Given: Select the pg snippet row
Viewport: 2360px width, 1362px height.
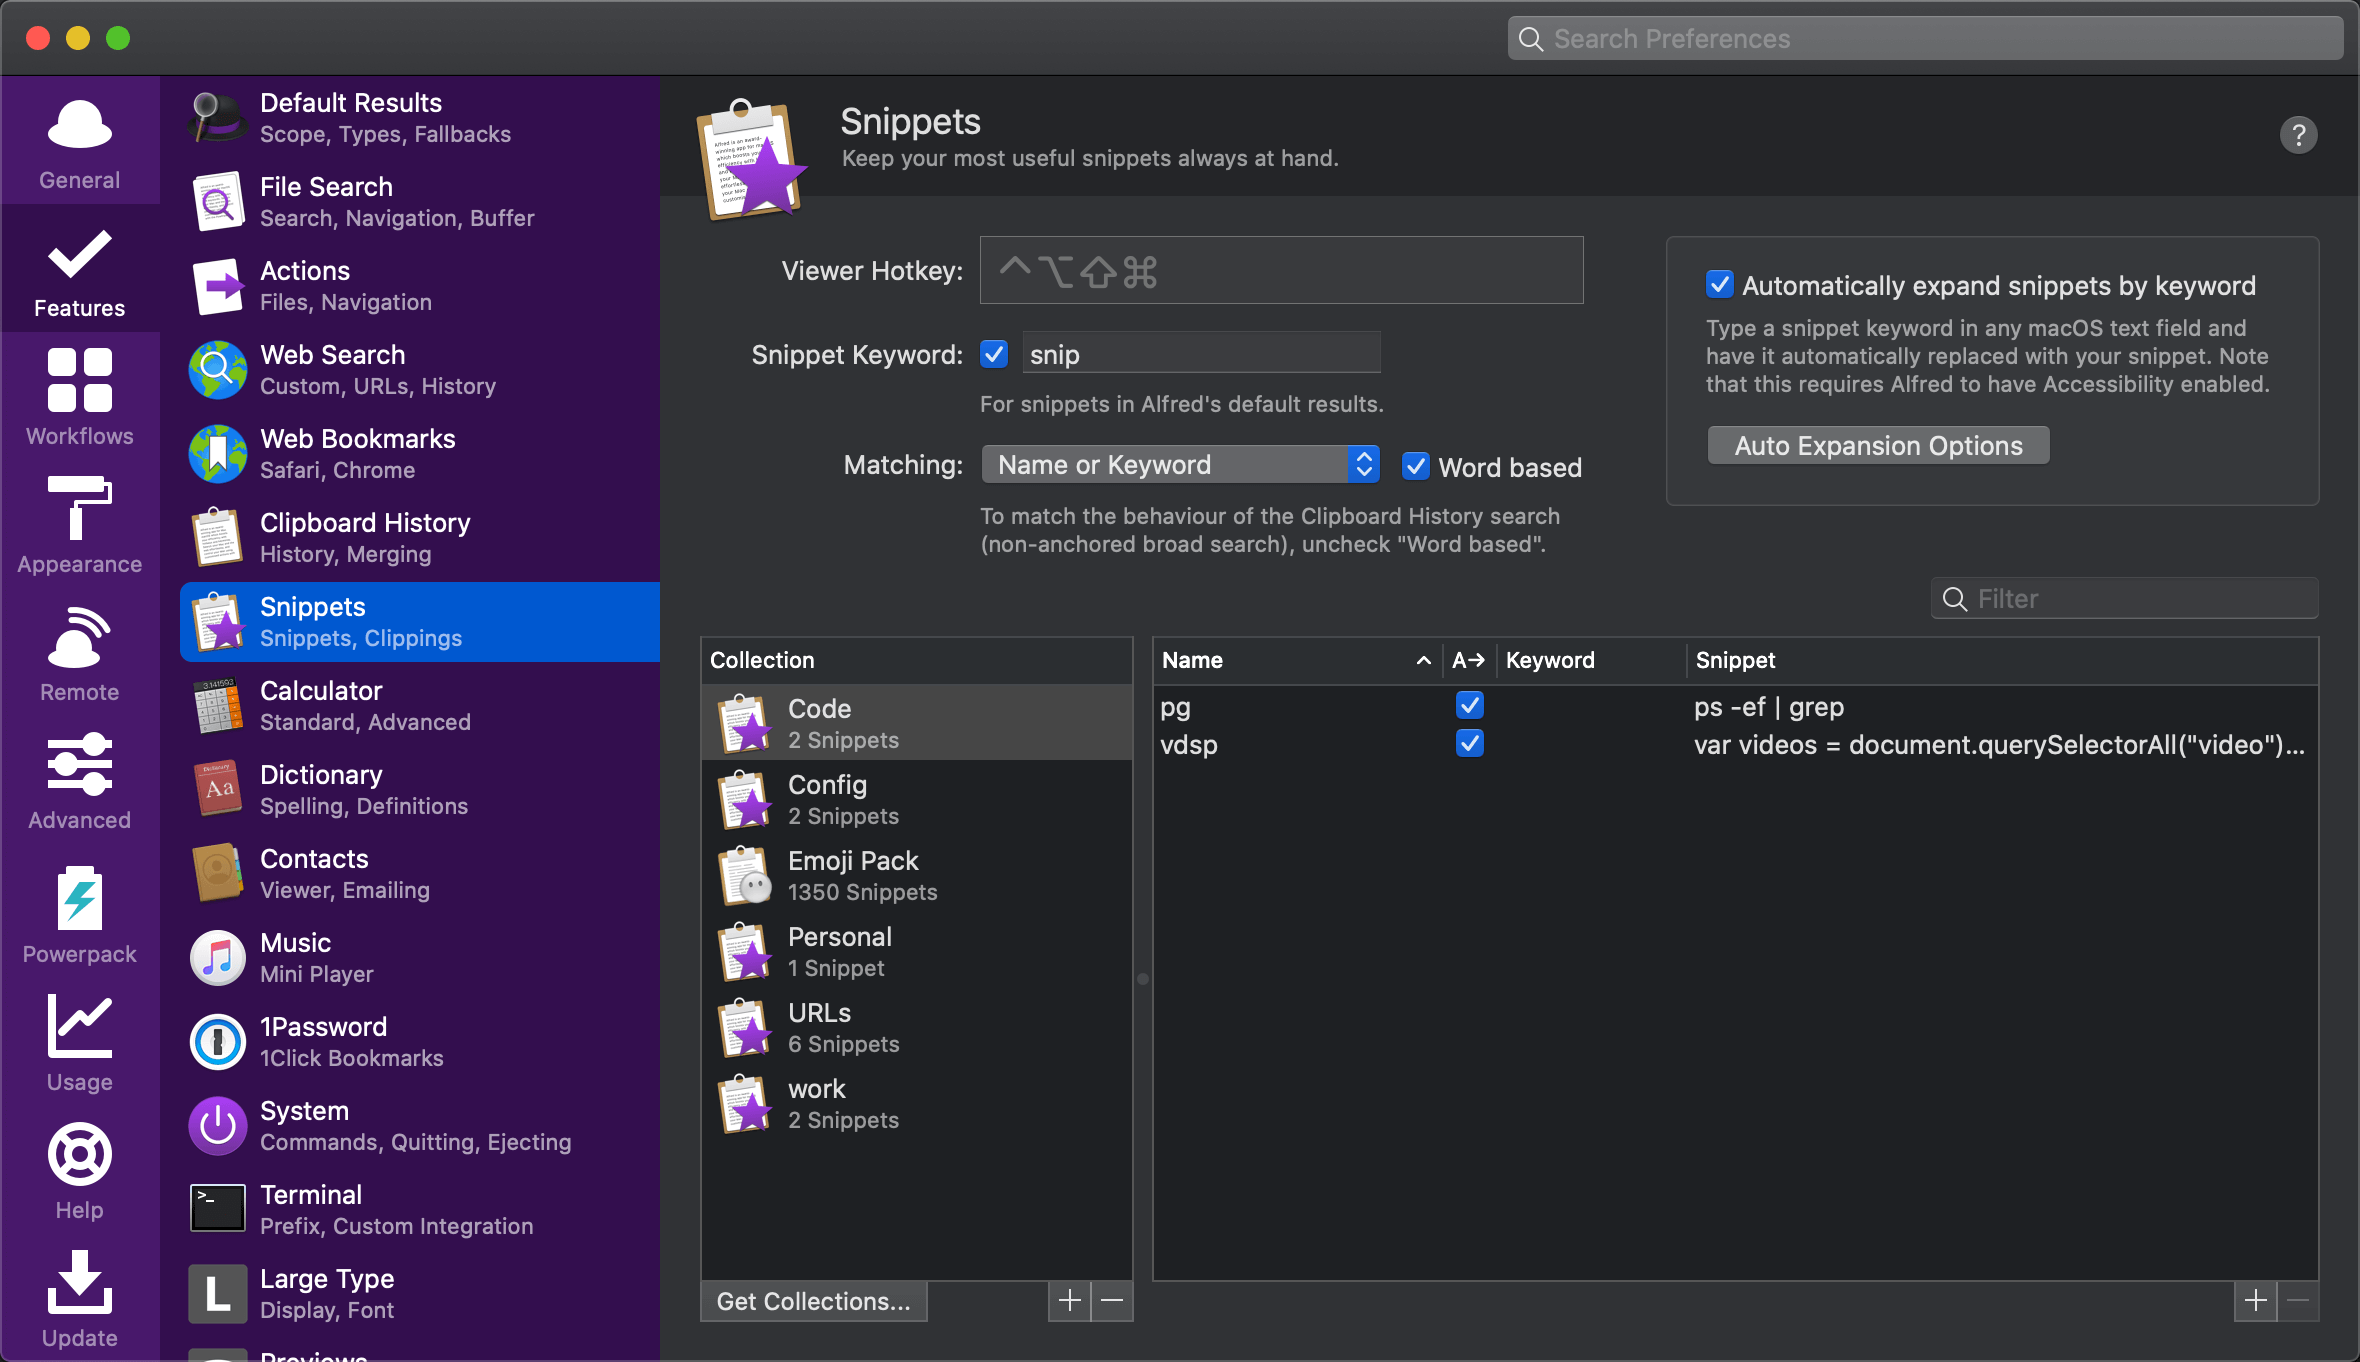Looking at the screenshot, I should tap(1735, 707).
